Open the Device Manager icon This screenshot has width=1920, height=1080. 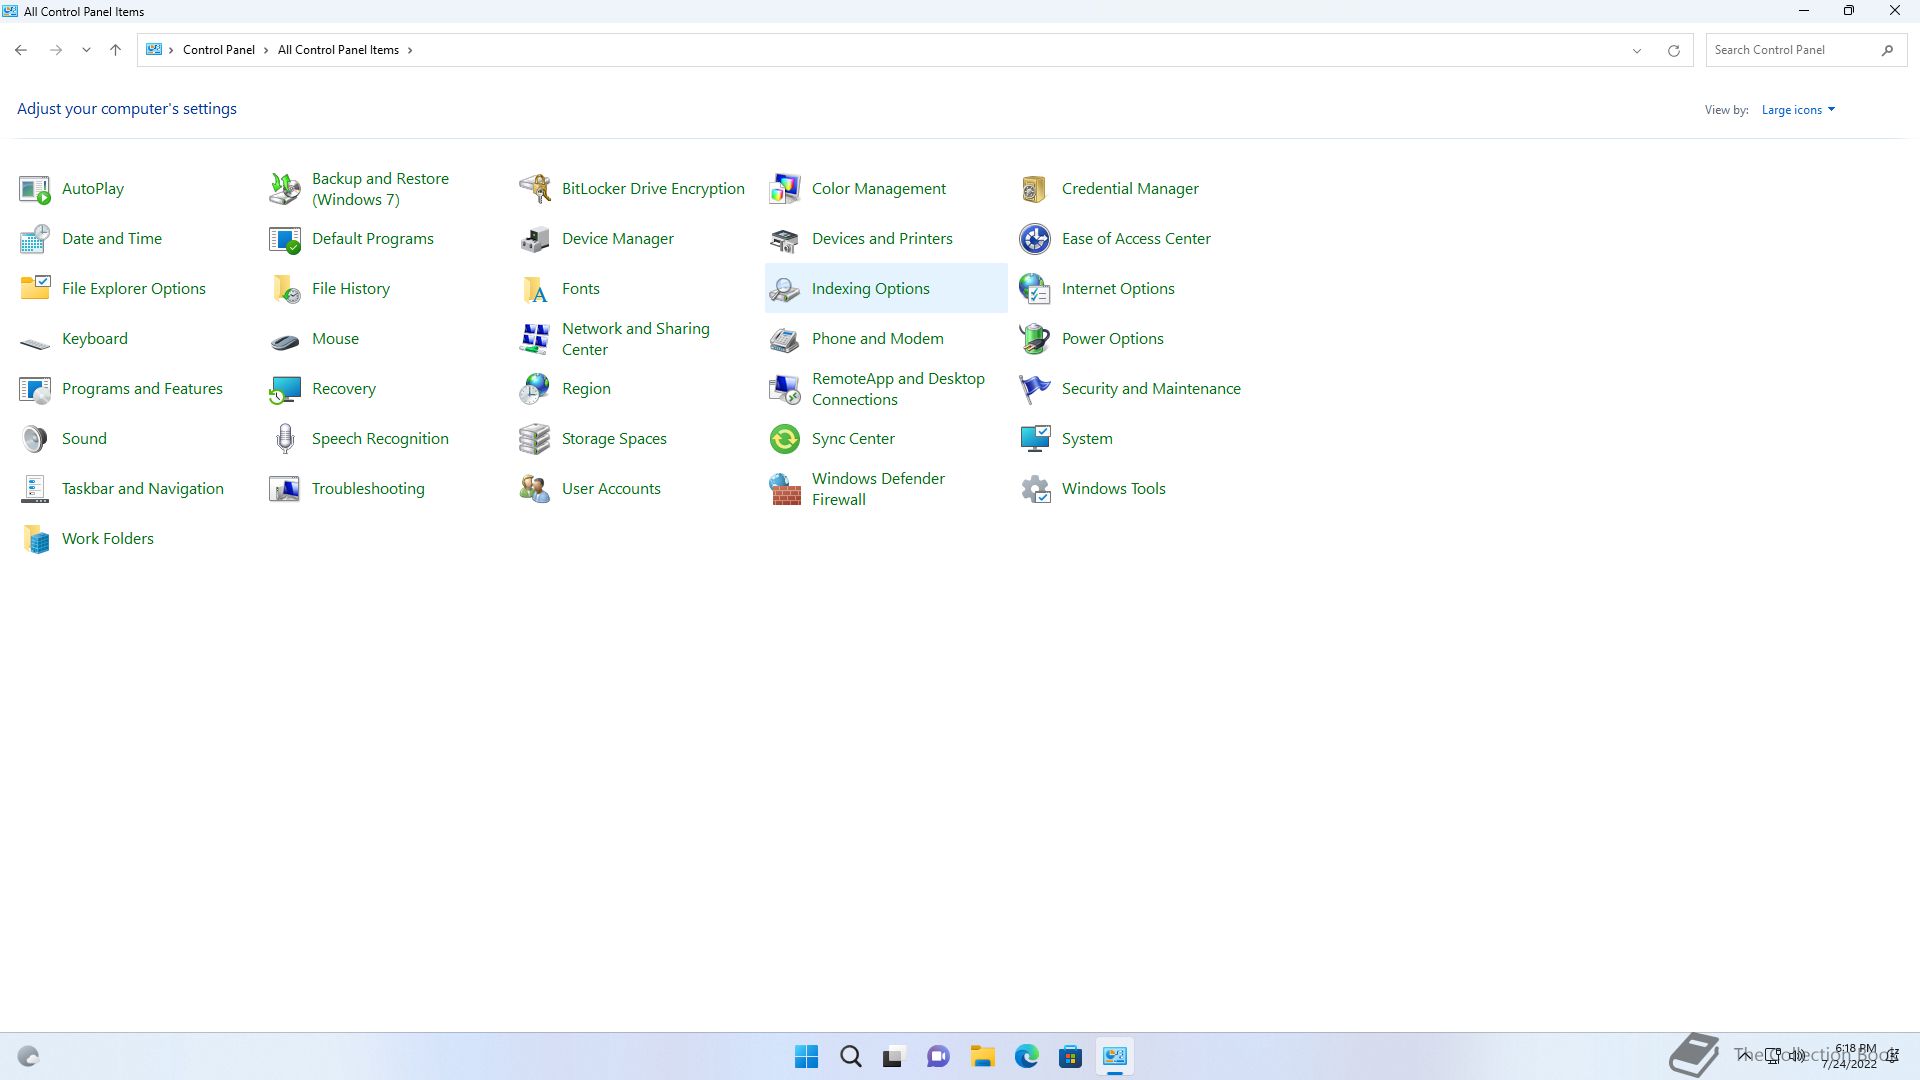tap(535, 239)
